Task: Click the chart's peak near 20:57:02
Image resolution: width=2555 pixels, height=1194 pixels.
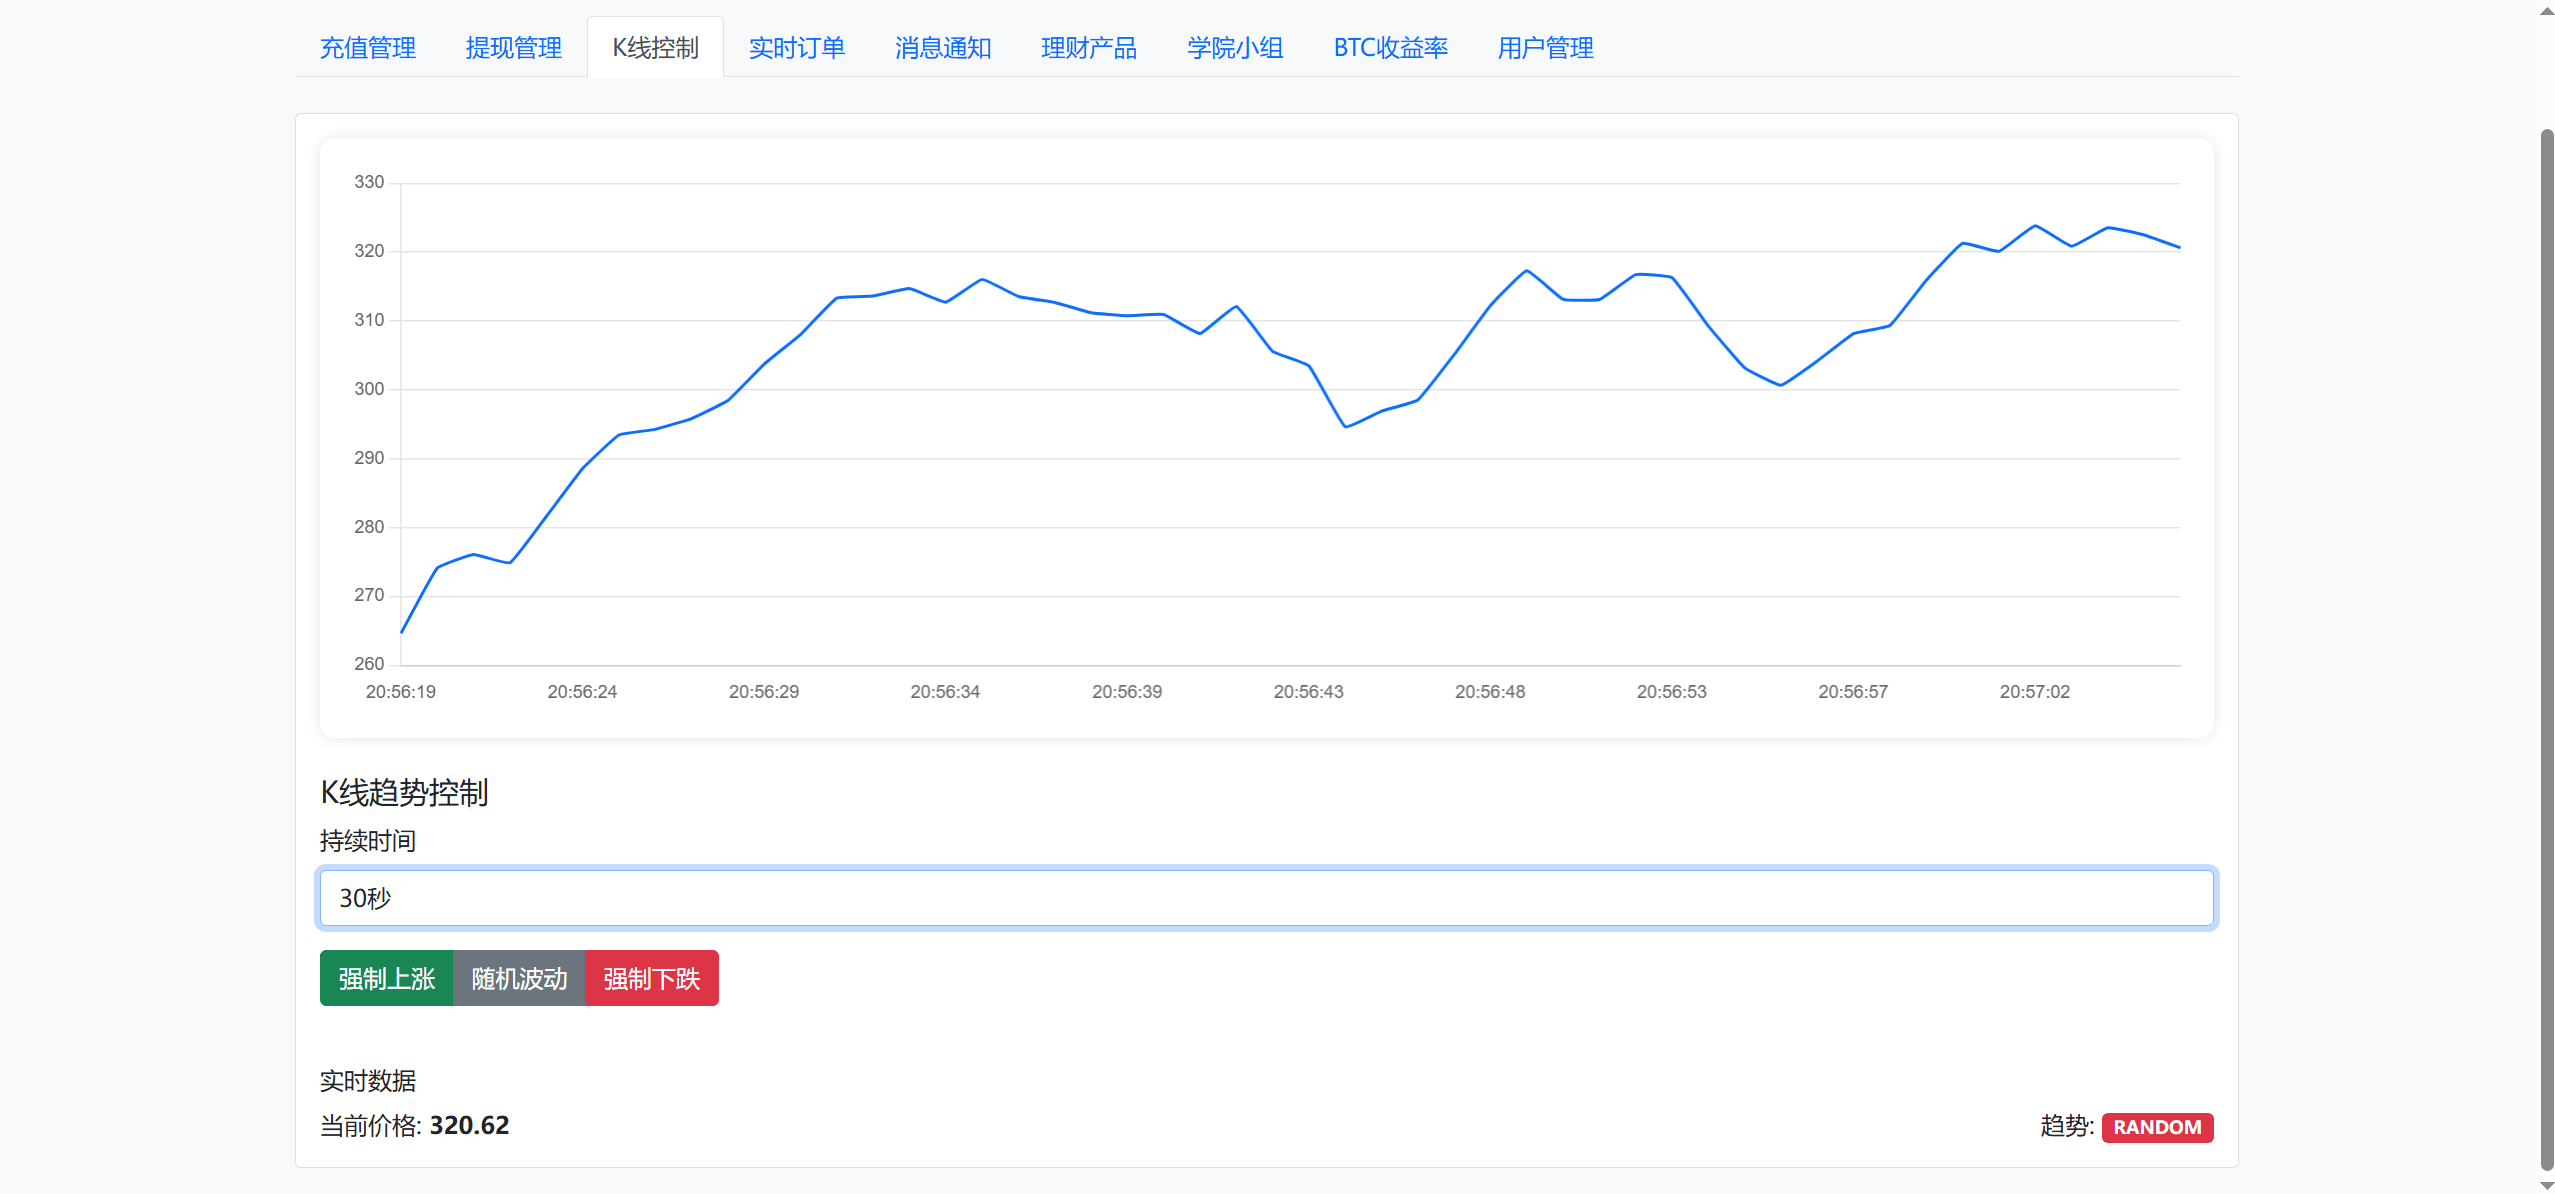Action: (2035, 226)
